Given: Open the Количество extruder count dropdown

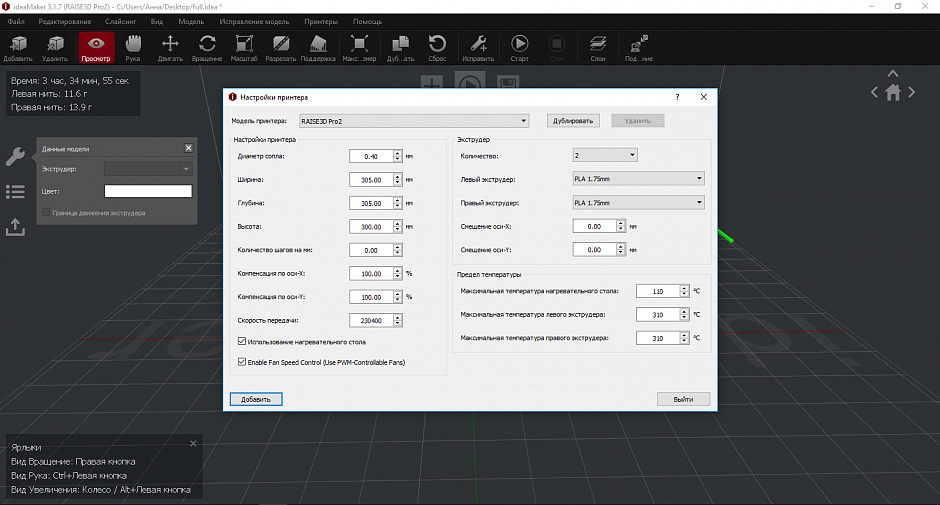Looking at the screenshot, I should (x=605, y=155).
